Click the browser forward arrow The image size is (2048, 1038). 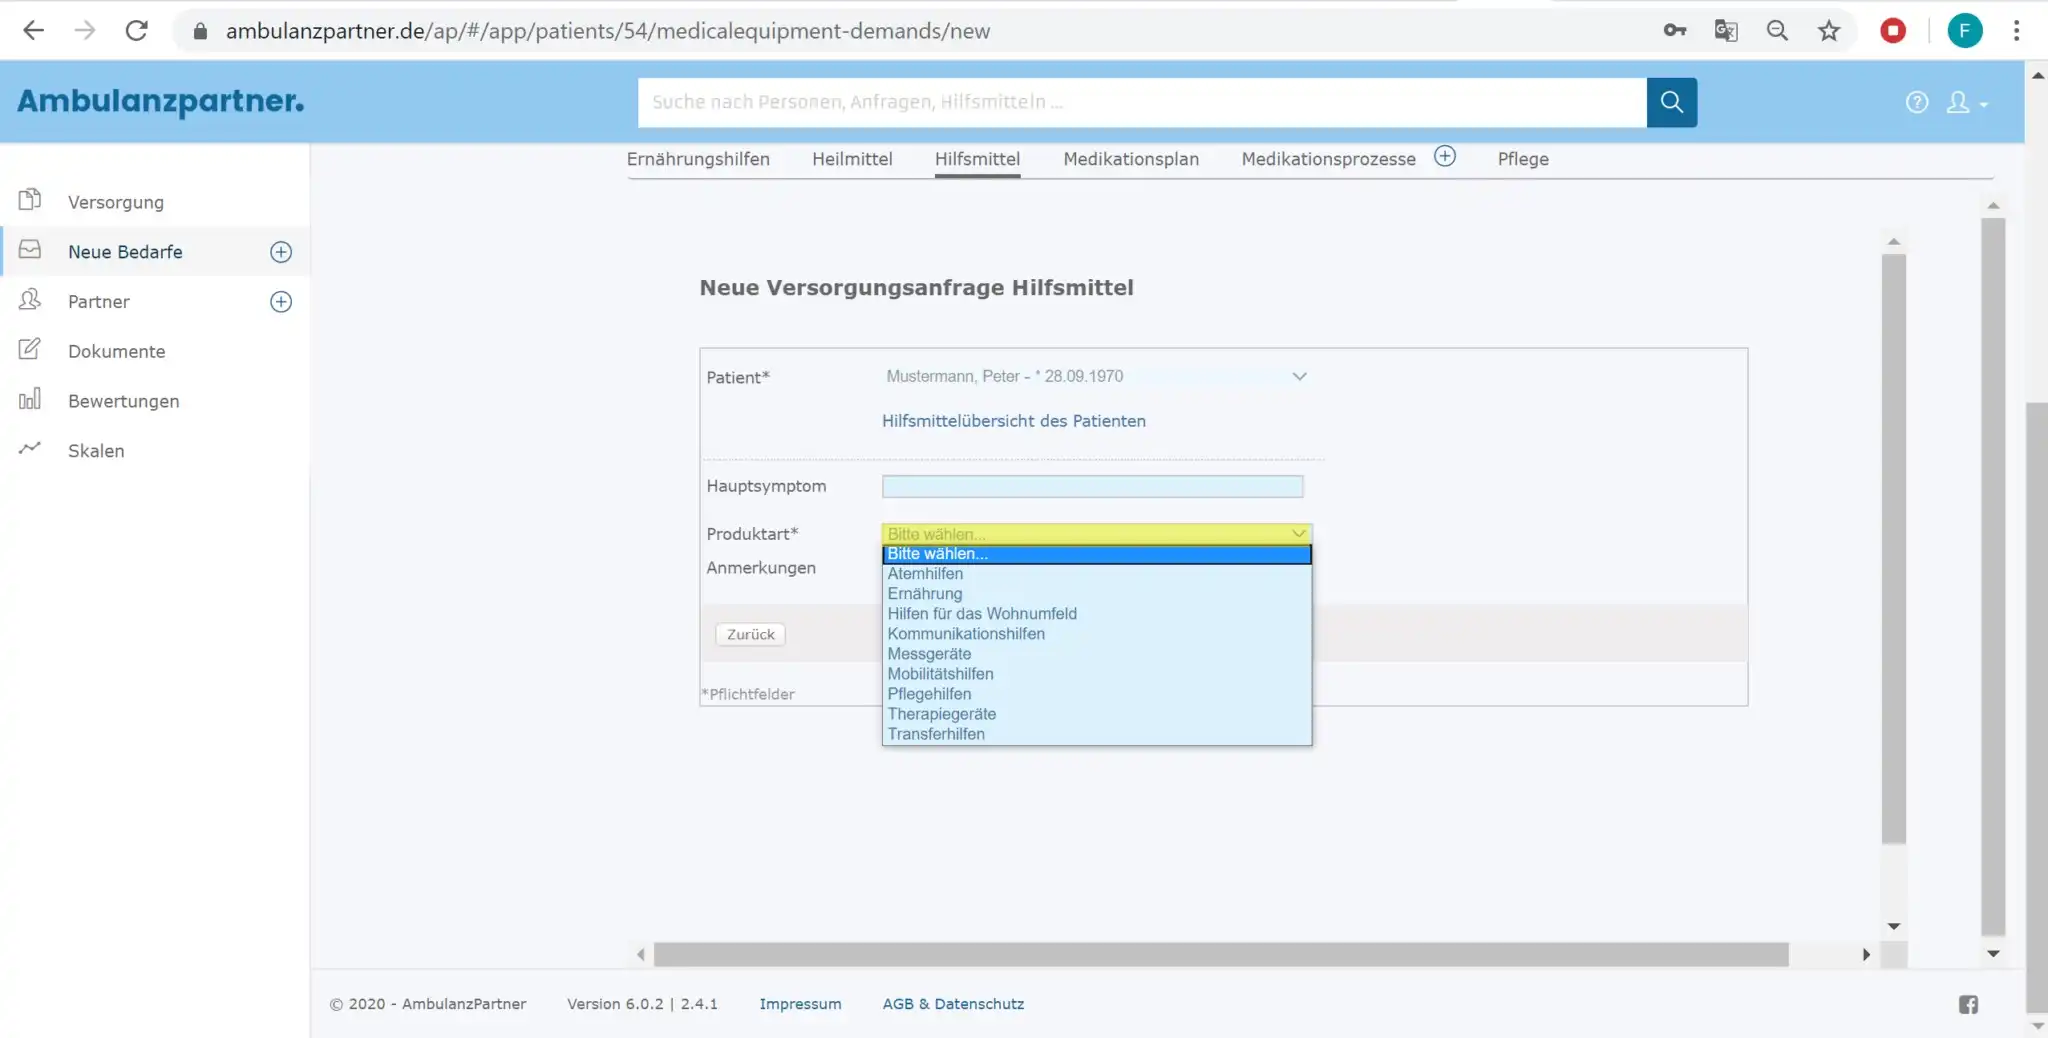coord(85,30)
